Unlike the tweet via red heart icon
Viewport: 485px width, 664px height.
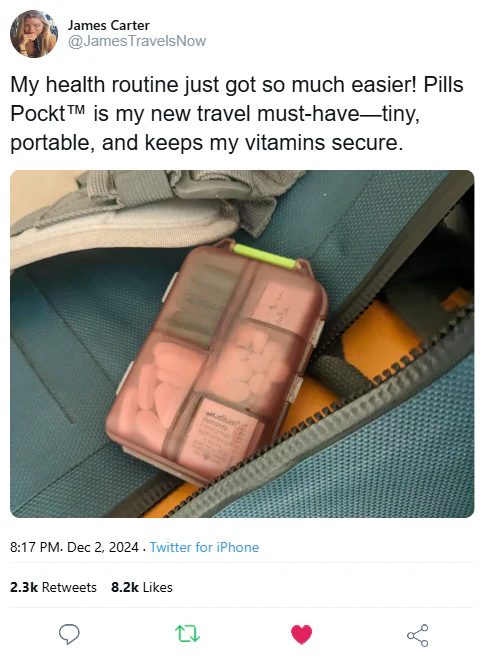tap(302, 634)
